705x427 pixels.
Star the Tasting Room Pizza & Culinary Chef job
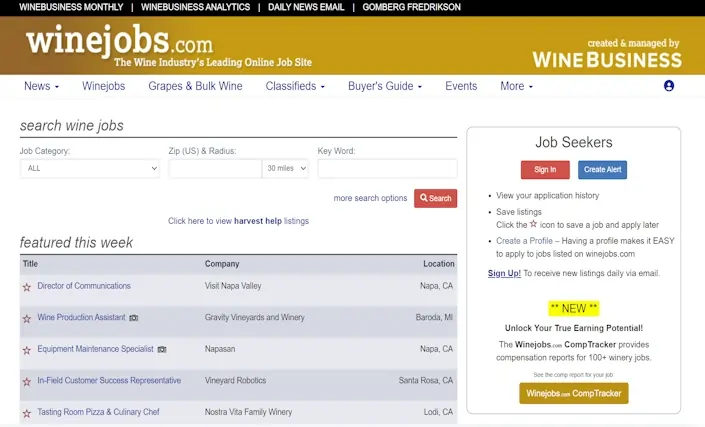pyautogui.click(x=27, y=413)
